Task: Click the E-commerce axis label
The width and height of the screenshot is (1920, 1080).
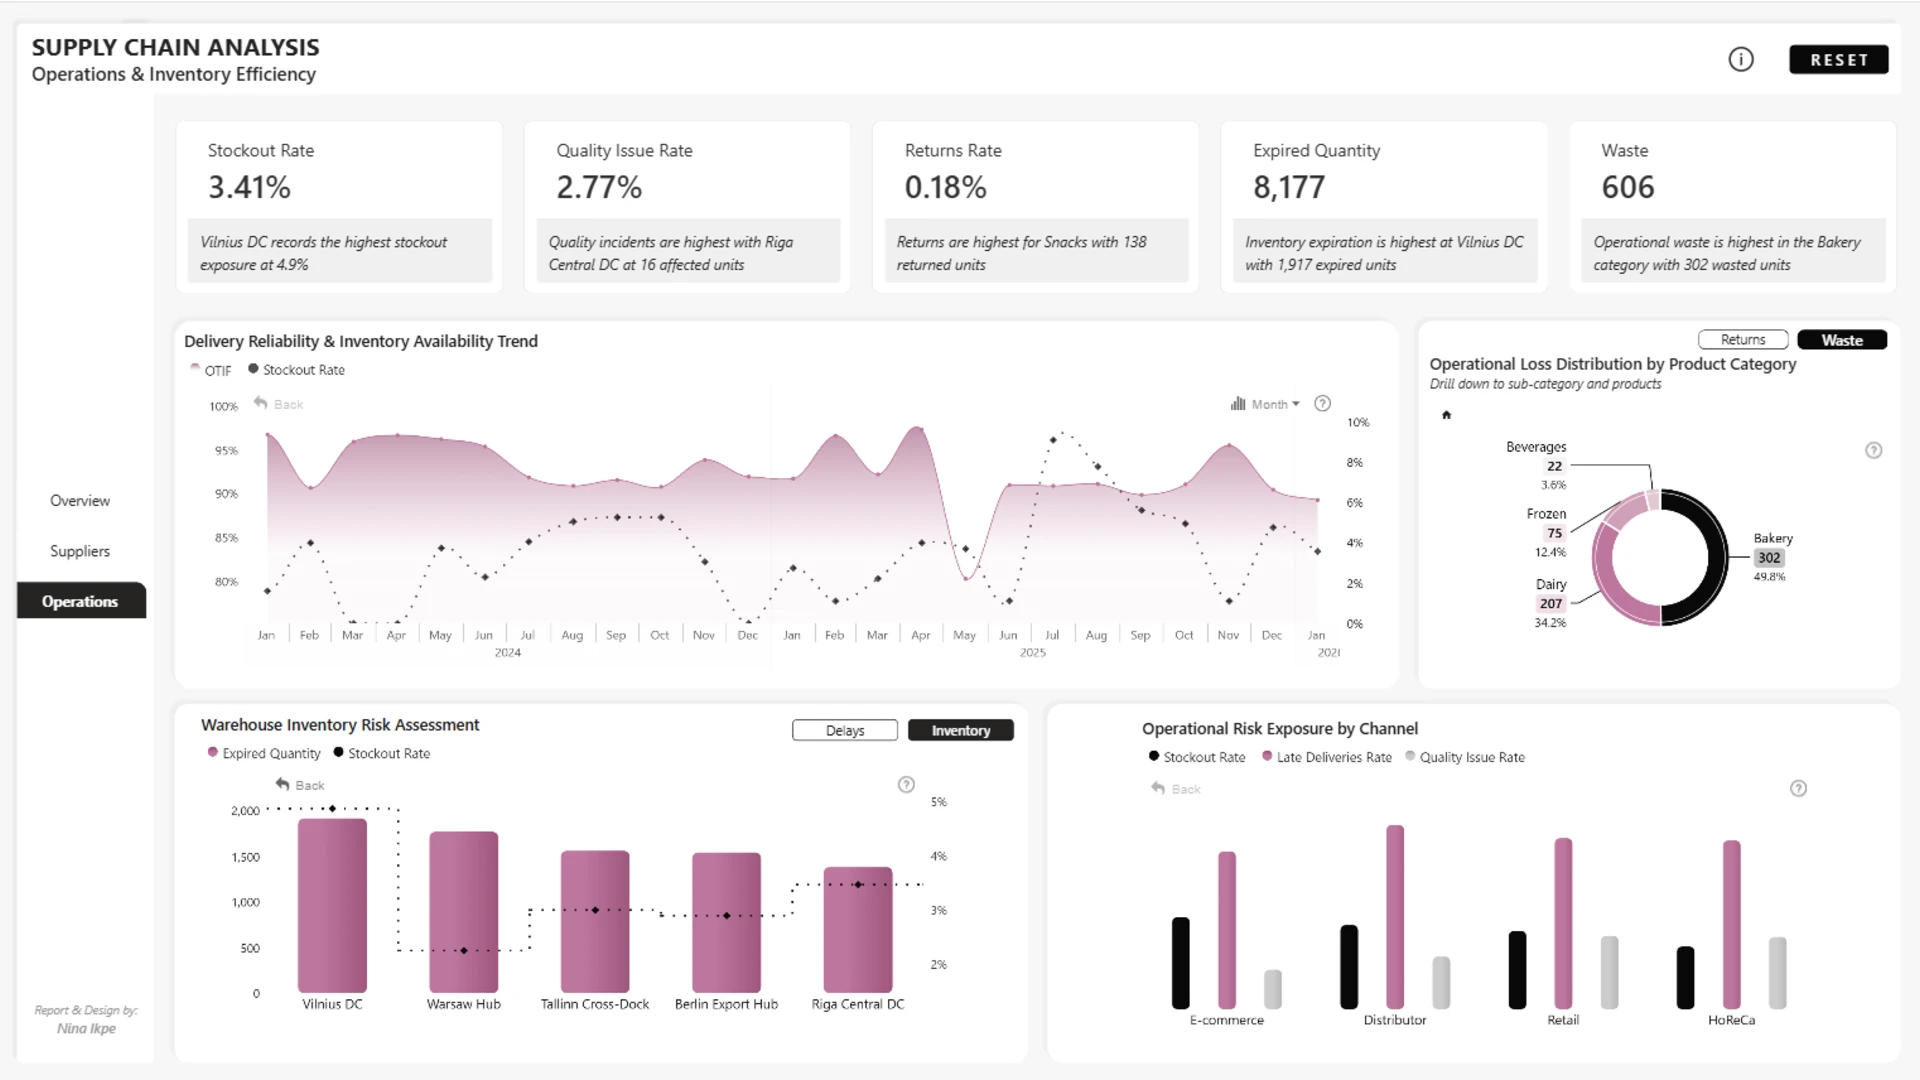Action: (x=1227, y=1020)
